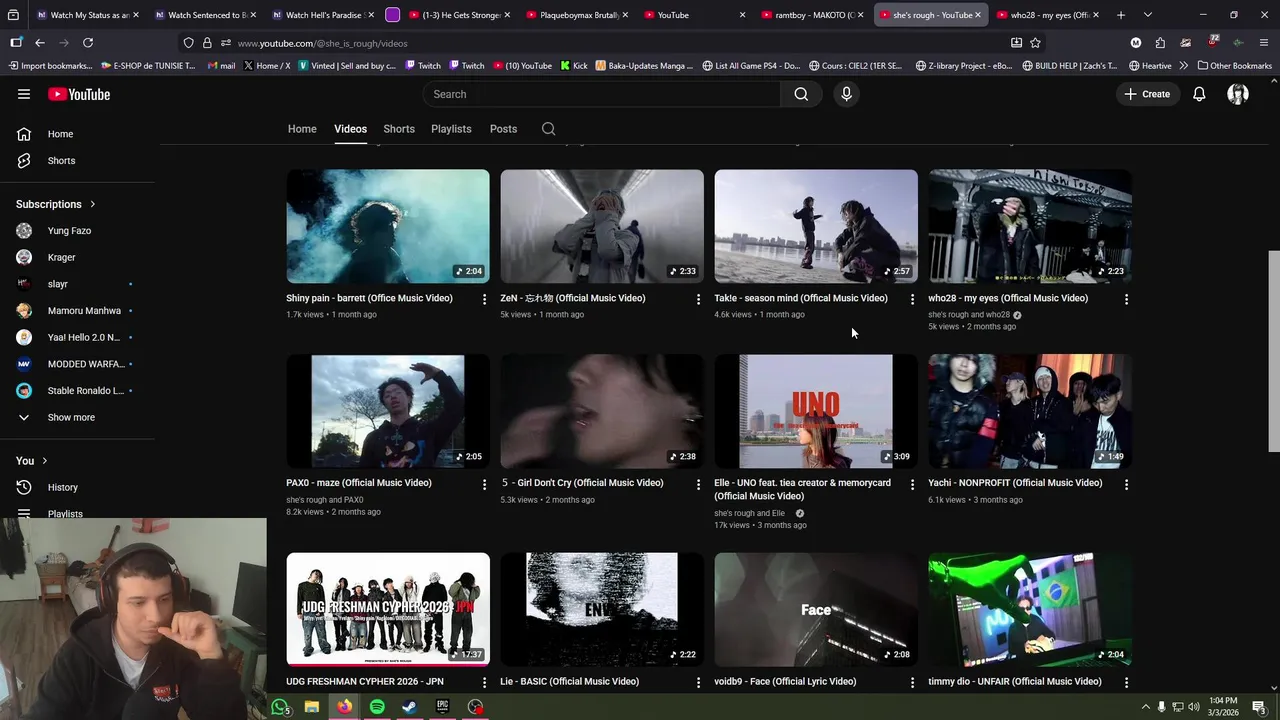Open more actions for Yachi - NONPROFIT video
Image resolution: width=1280 pixels, height=720 pixels.
point(1126,484)
